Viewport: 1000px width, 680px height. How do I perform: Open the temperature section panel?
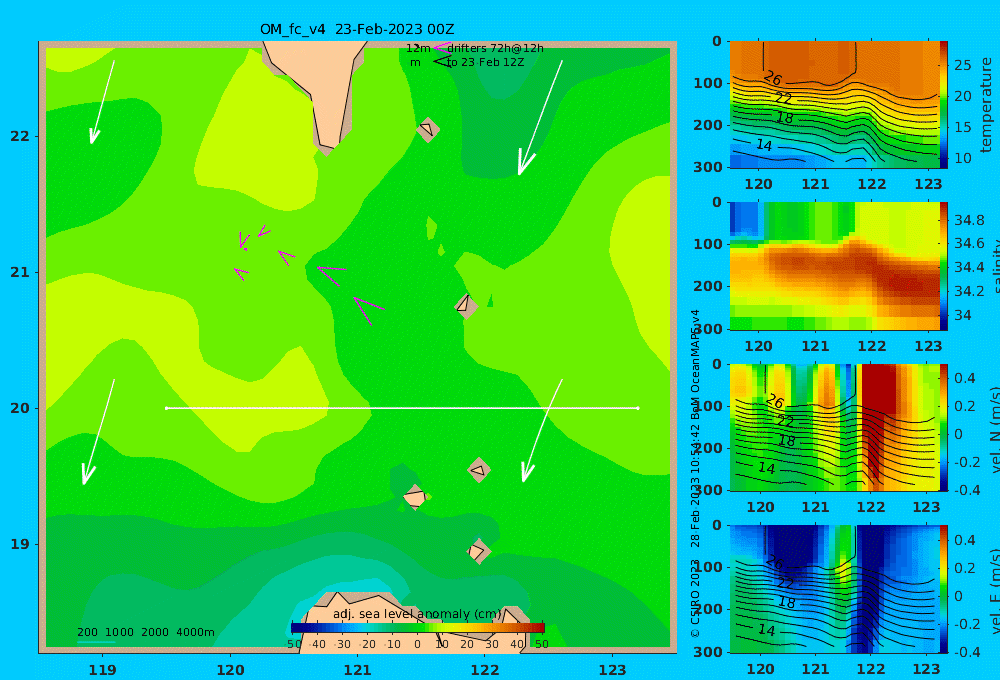(x=834, y=105)
